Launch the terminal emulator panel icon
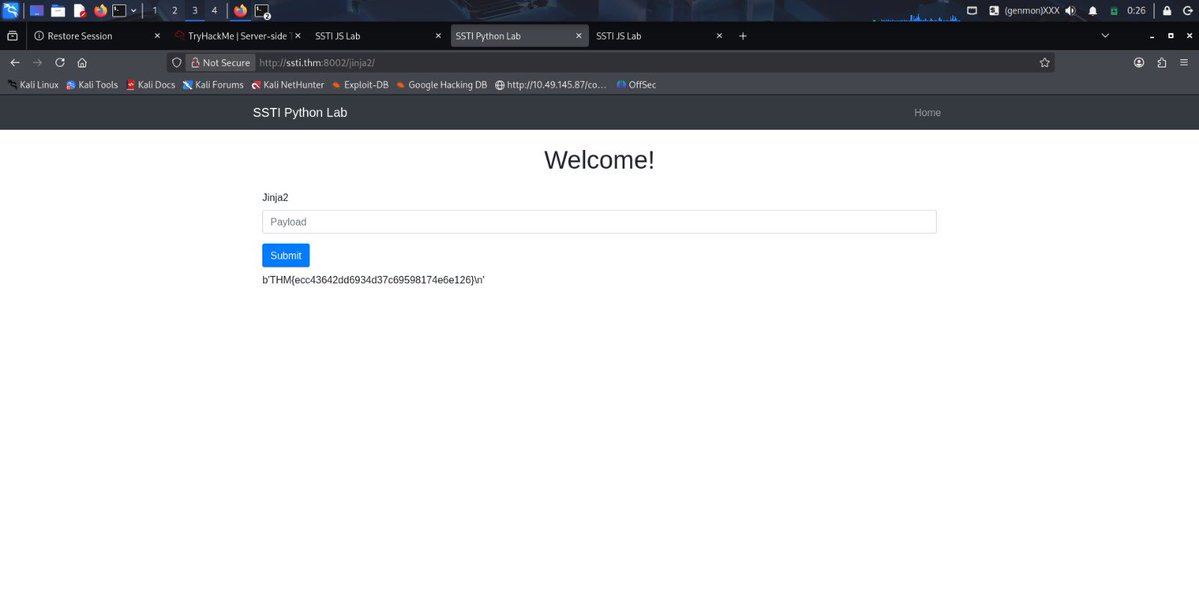The image size is (1199, 590). coord(119,11)
